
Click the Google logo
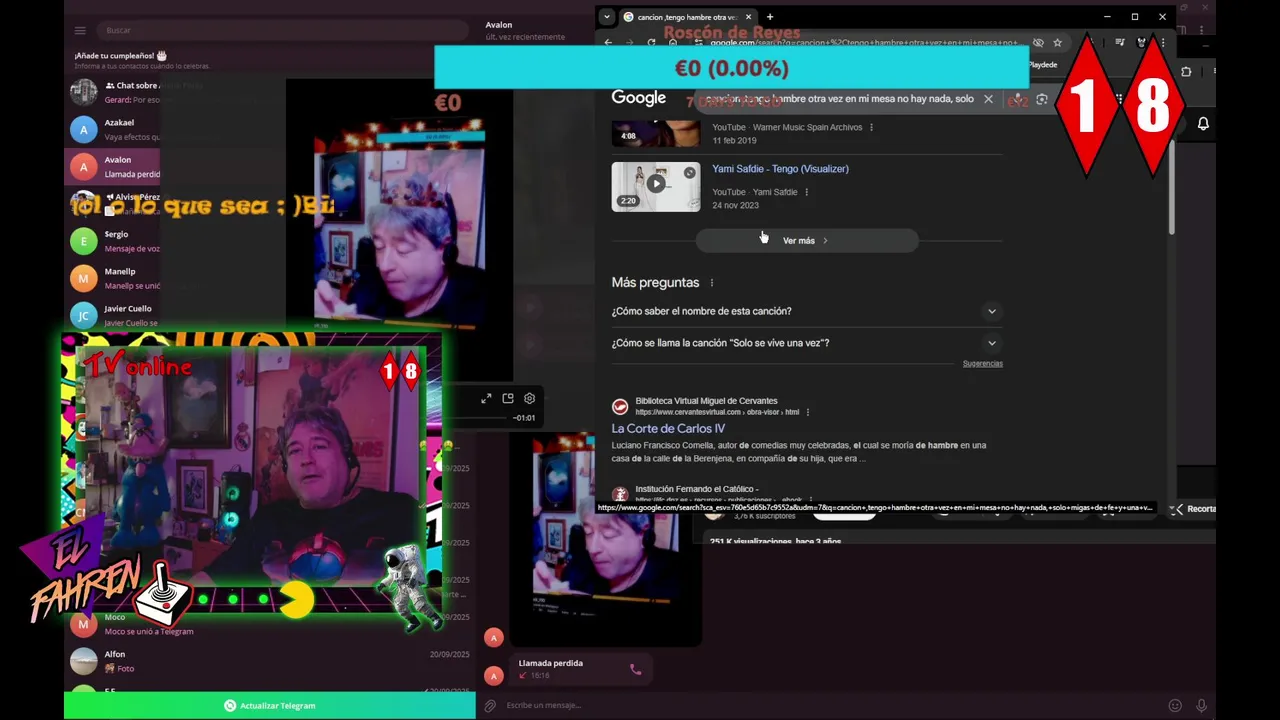coord(639,98)
